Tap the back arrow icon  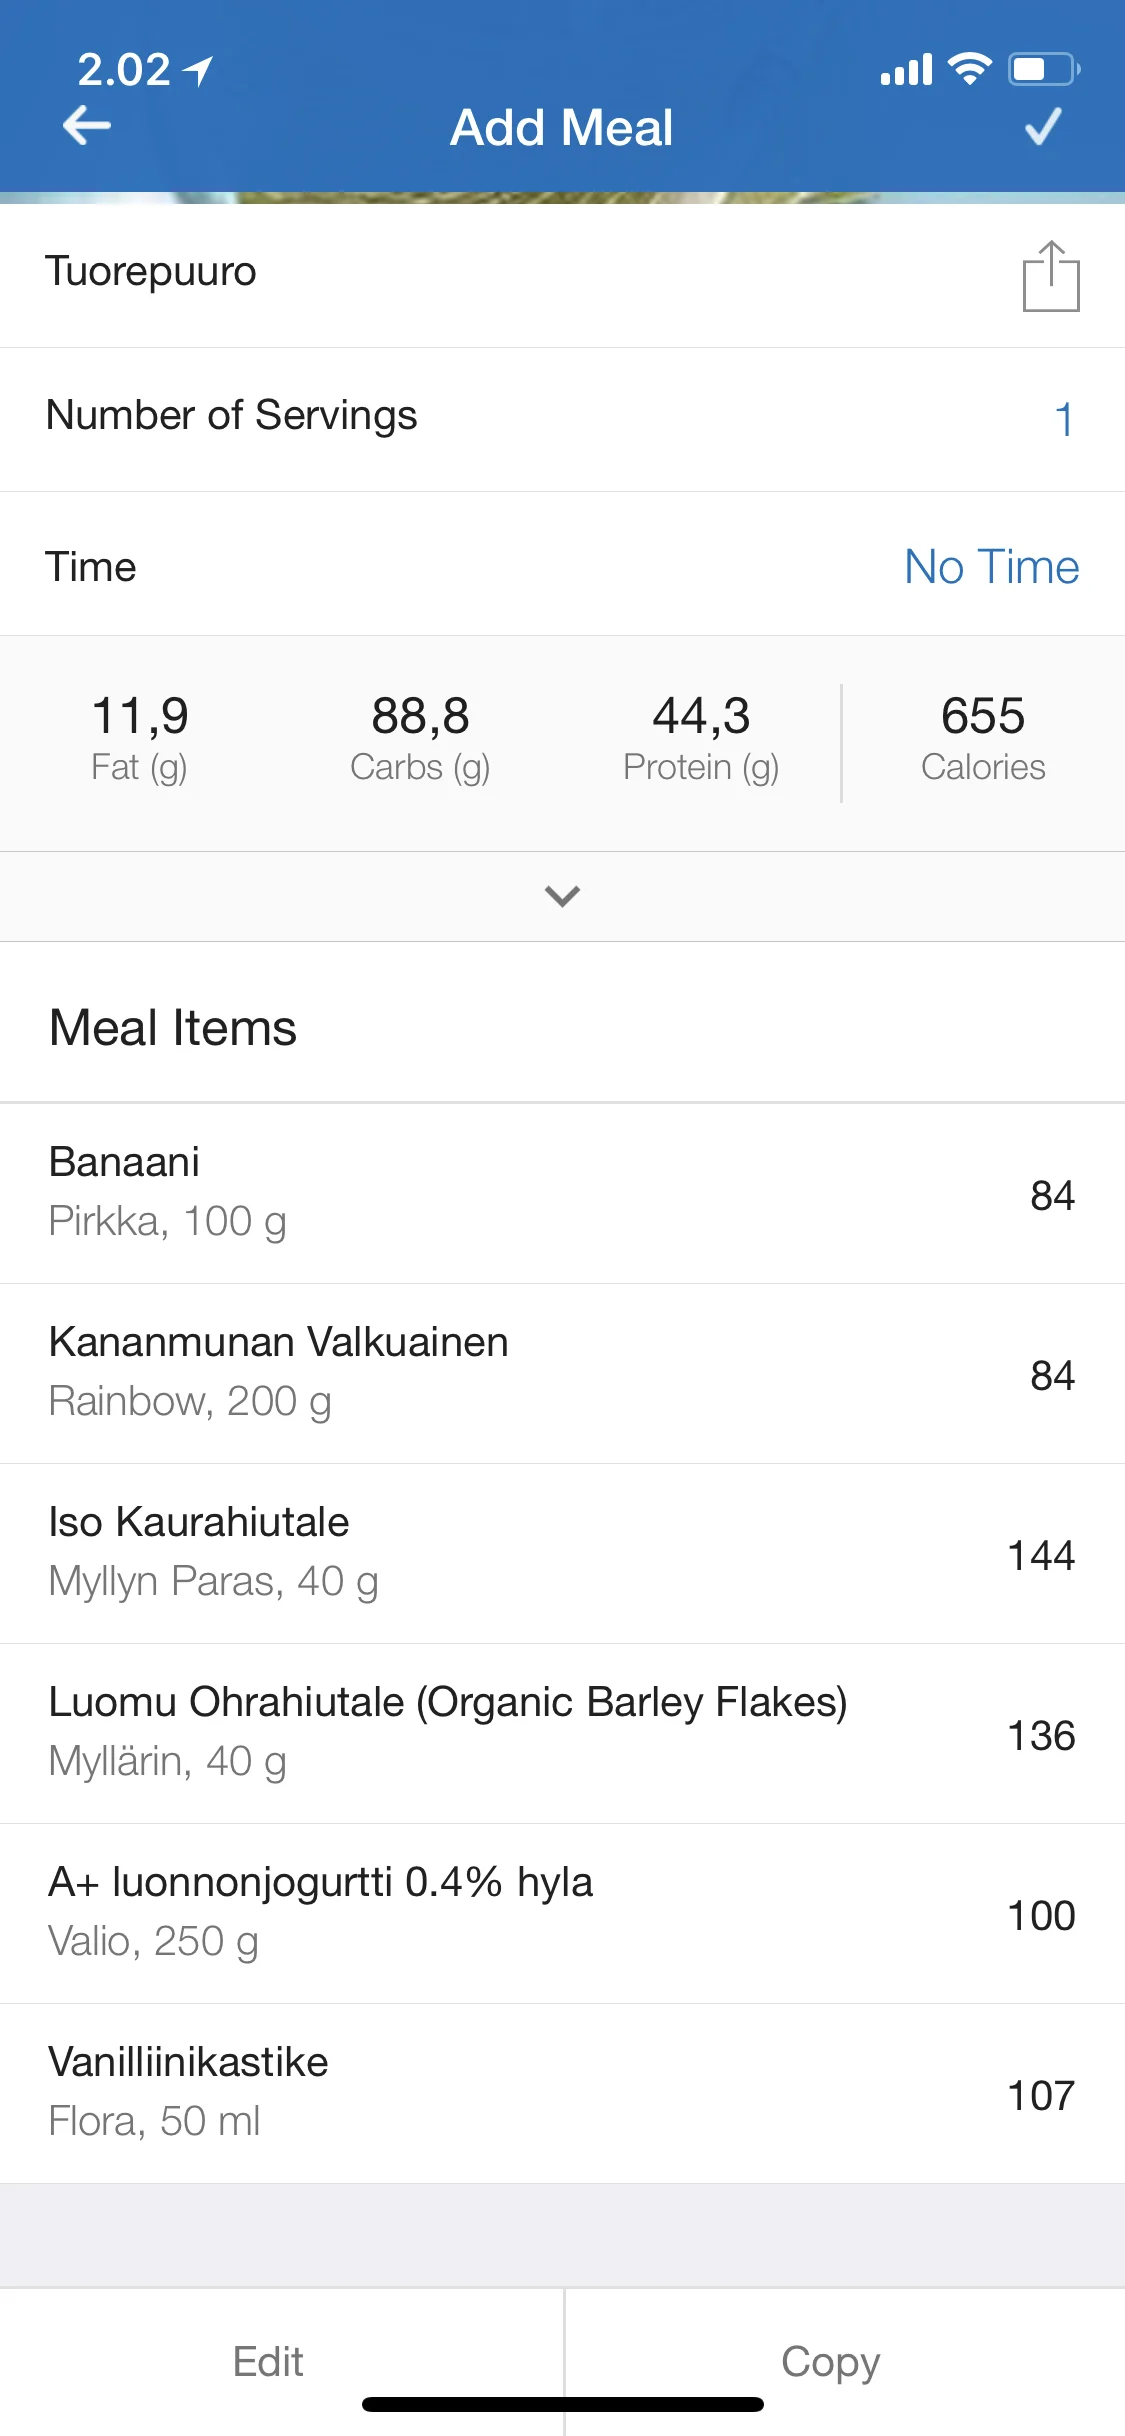click(87, 126)
